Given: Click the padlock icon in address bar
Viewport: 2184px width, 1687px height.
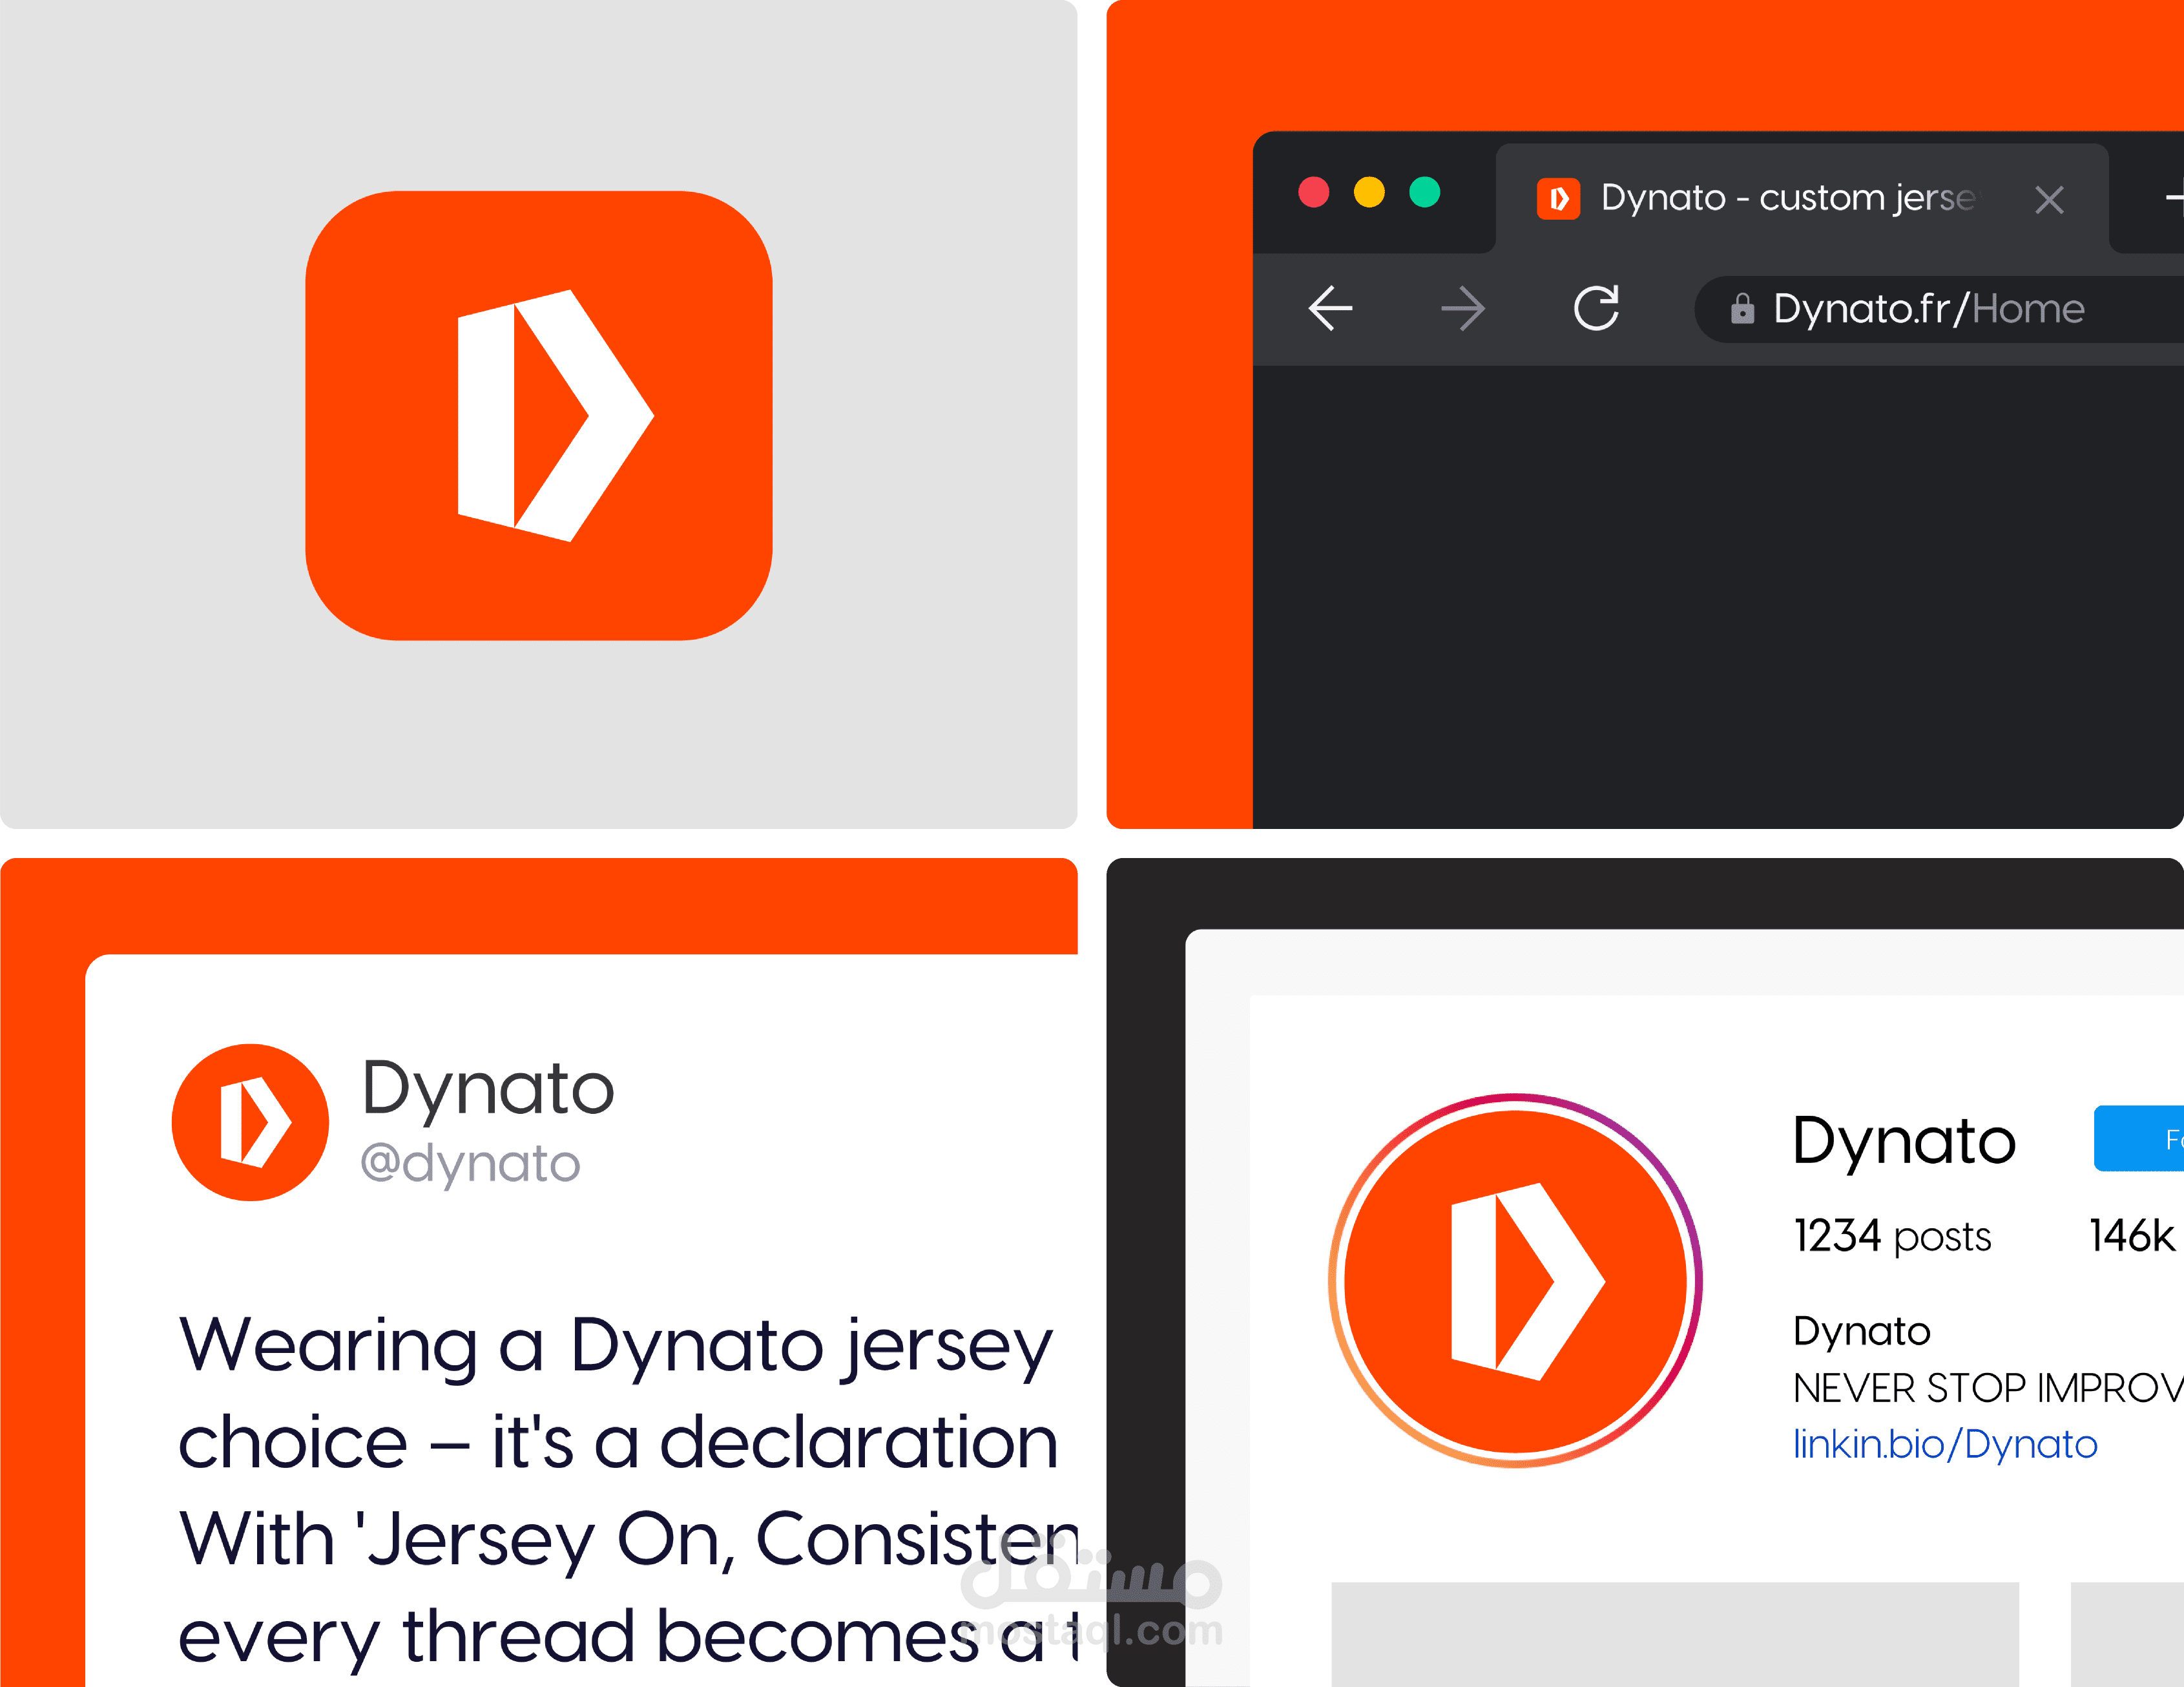Looking at the screenshot, I should click(x=1742, y=309).
